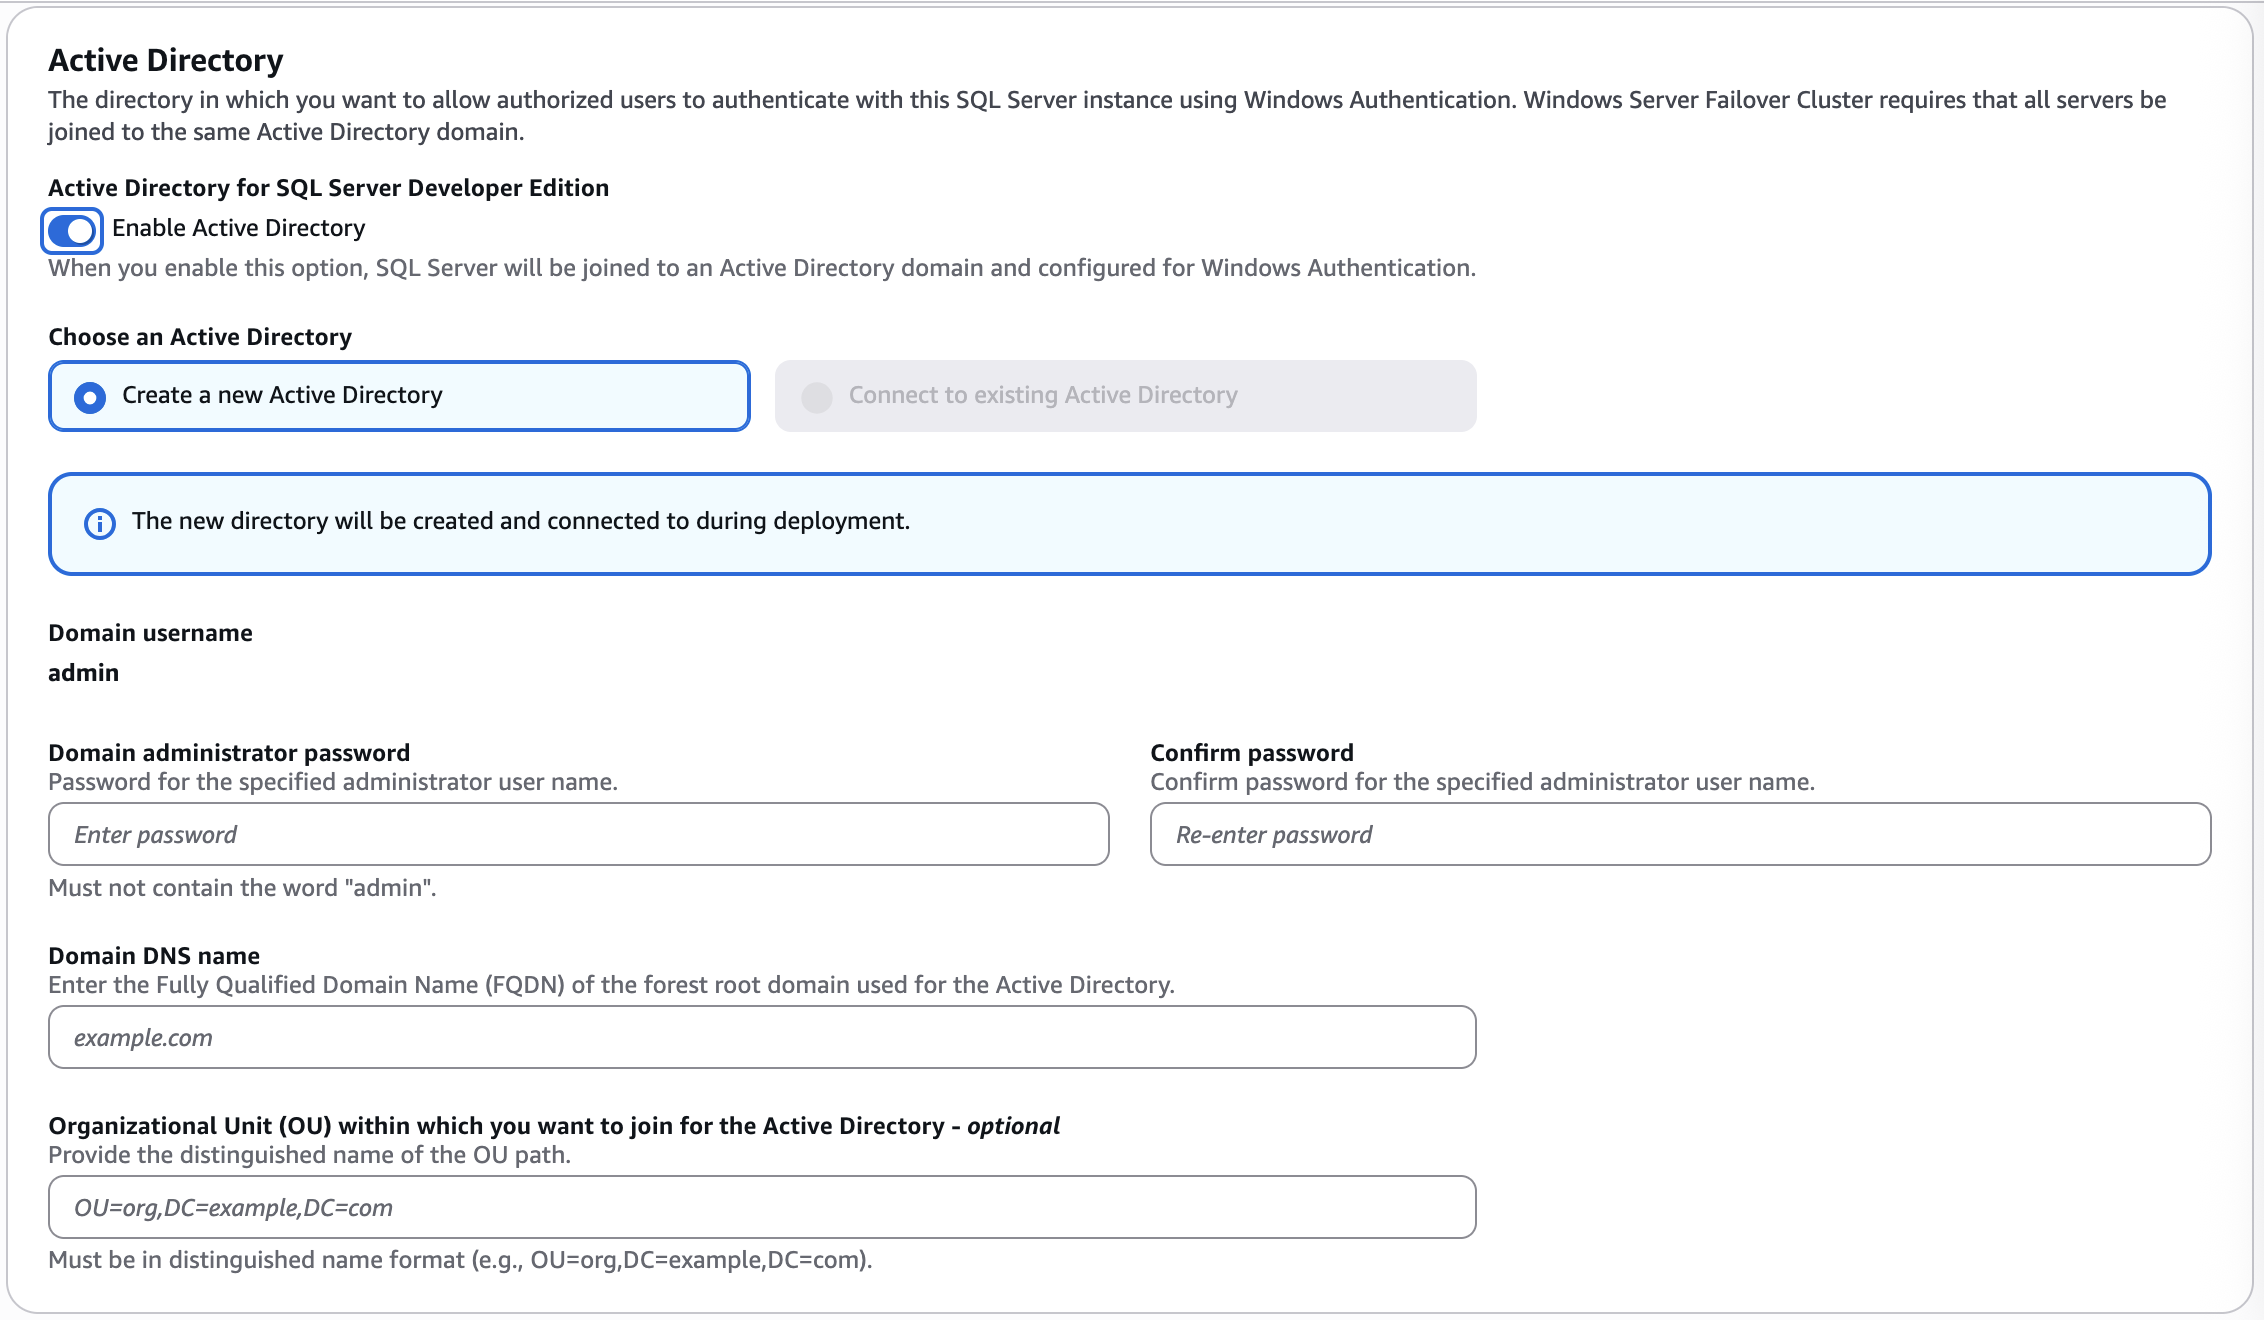
Task: Click the password requirement hint text
Action: (243, 886)
